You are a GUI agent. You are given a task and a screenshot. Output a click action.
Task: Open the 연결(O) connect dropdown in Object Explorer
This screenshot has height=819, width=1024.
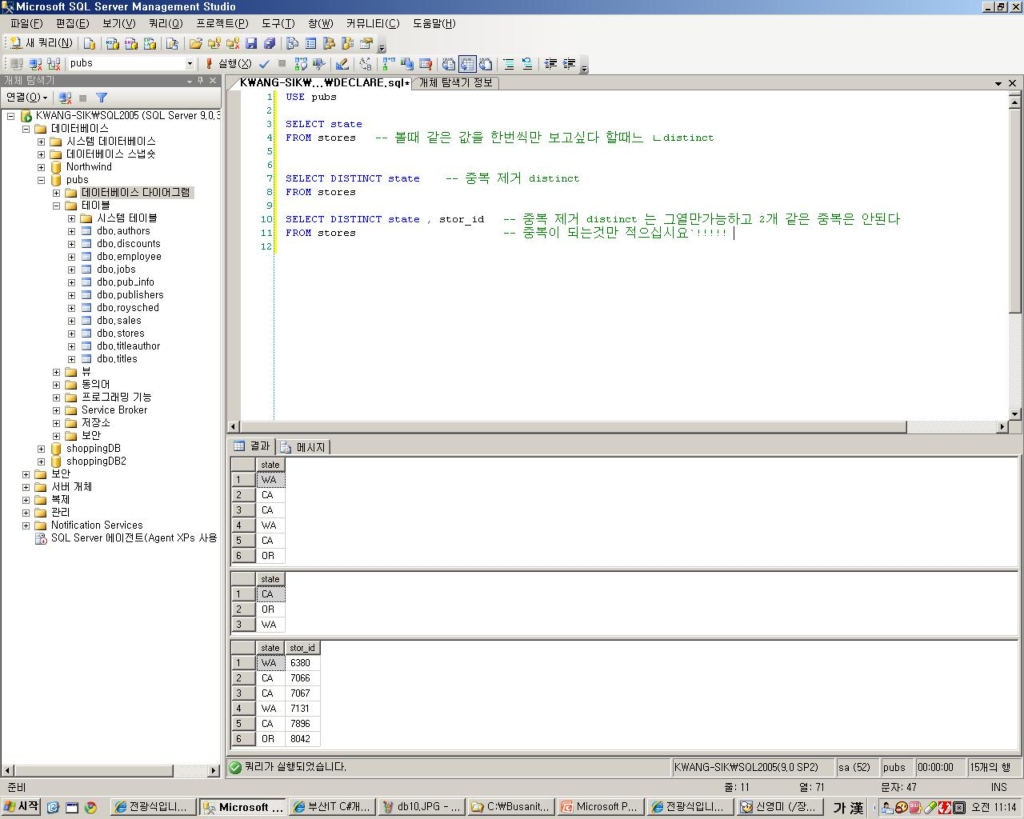(27, 97)
